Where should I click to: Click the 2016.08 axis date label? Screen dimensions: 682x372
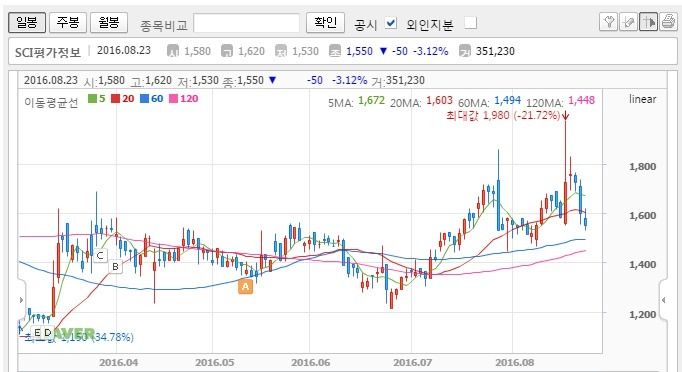tap(515, 362)
